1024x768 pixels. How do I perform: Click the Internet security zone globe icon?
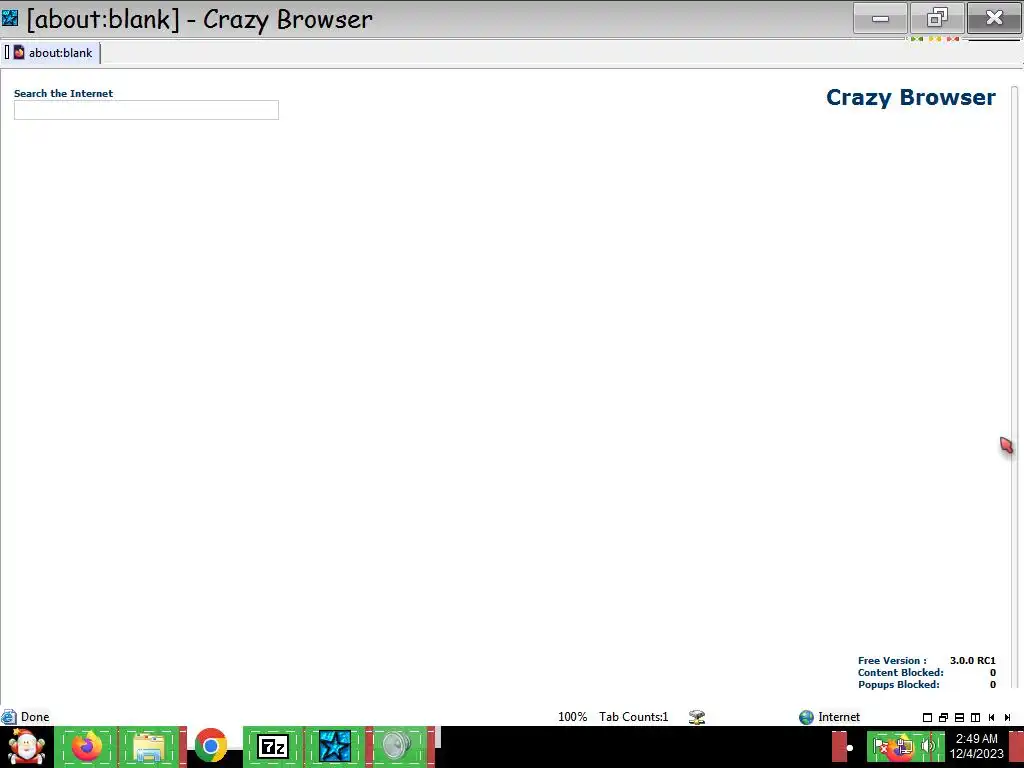tap(807, 717)
